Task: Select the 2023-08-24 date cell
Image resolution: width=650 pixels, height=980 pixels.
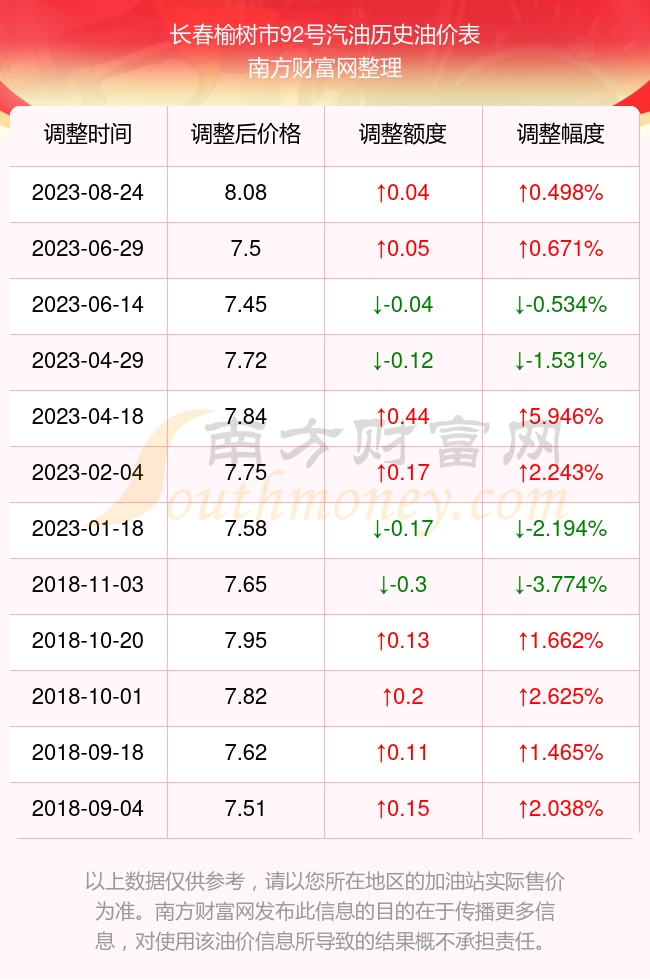Action: tap(88, 192)
